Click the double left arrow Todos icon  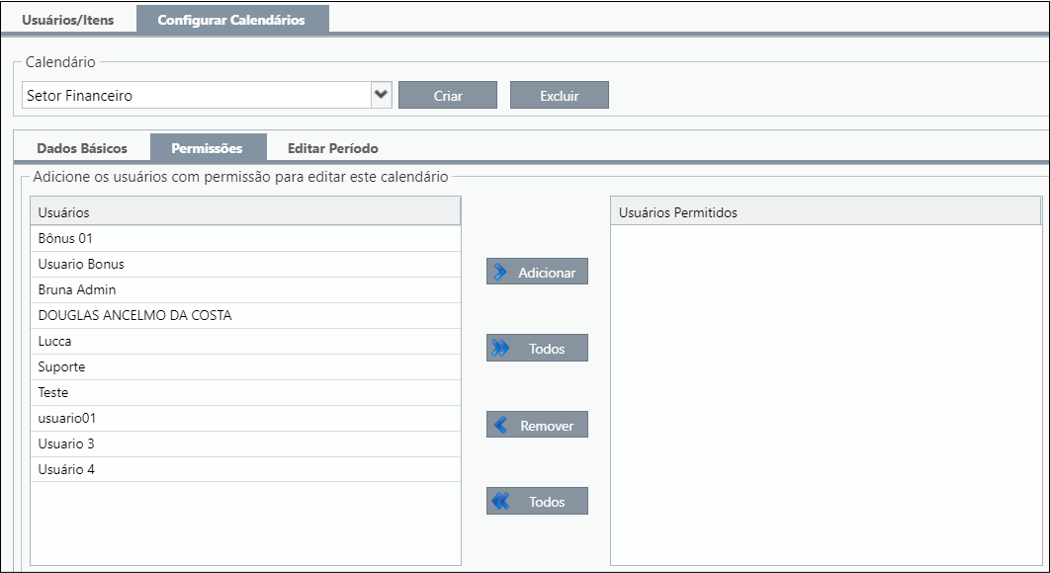tap(500, 501)
